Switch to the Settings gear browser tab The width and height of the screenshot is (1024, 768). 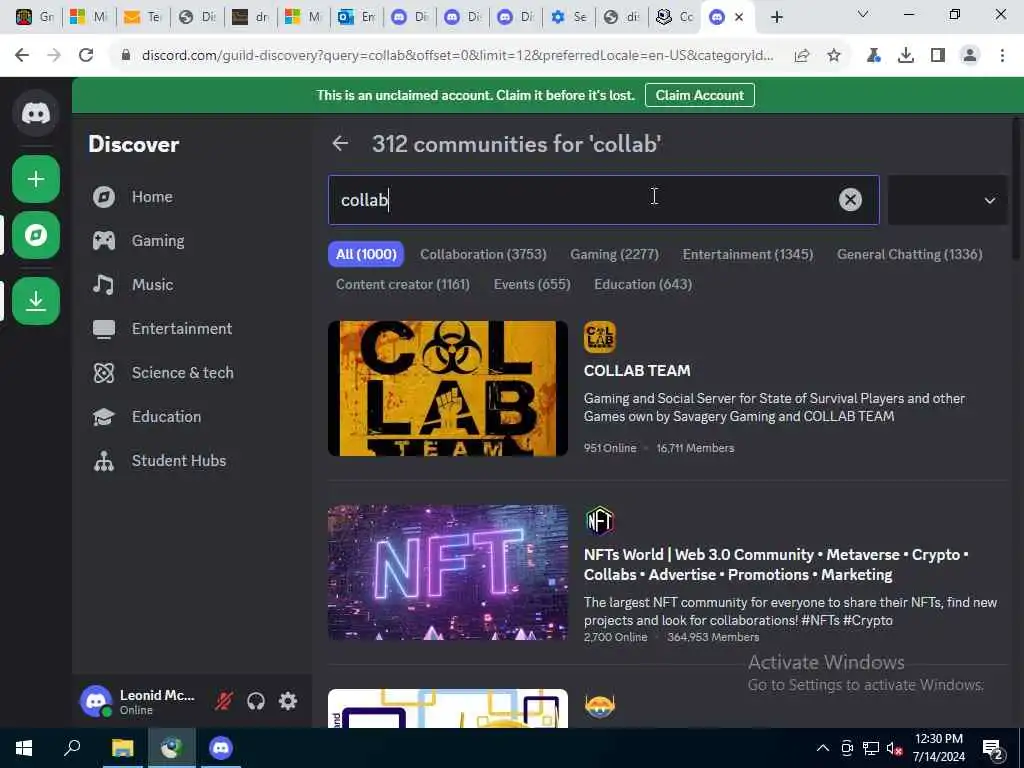point(569,18)
